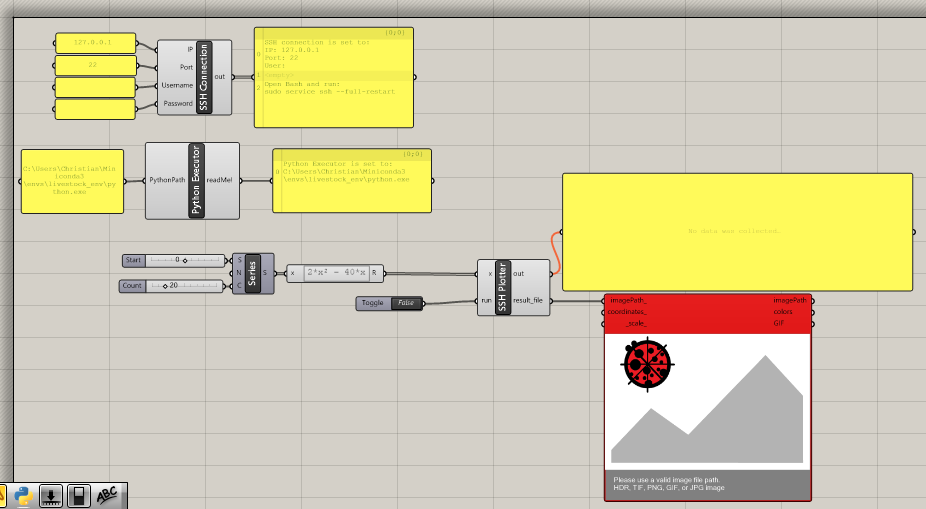
Task: Click the grey mountain placeholder image
Action: point(707,409)
